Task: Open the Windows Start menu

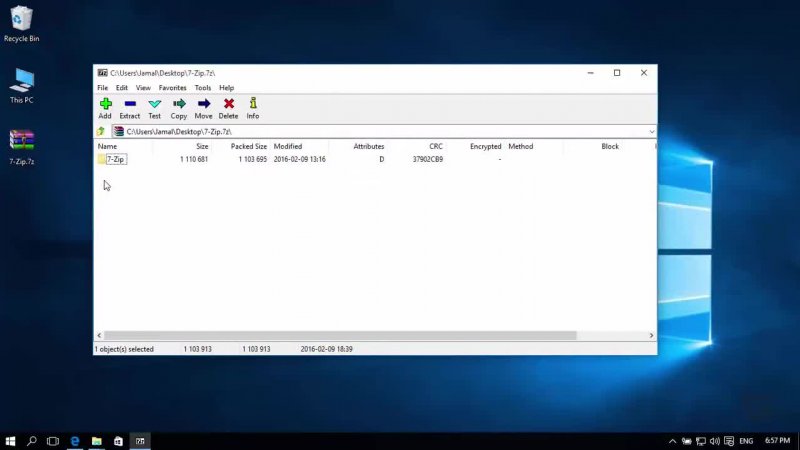Action: click(x=11, y=440)
